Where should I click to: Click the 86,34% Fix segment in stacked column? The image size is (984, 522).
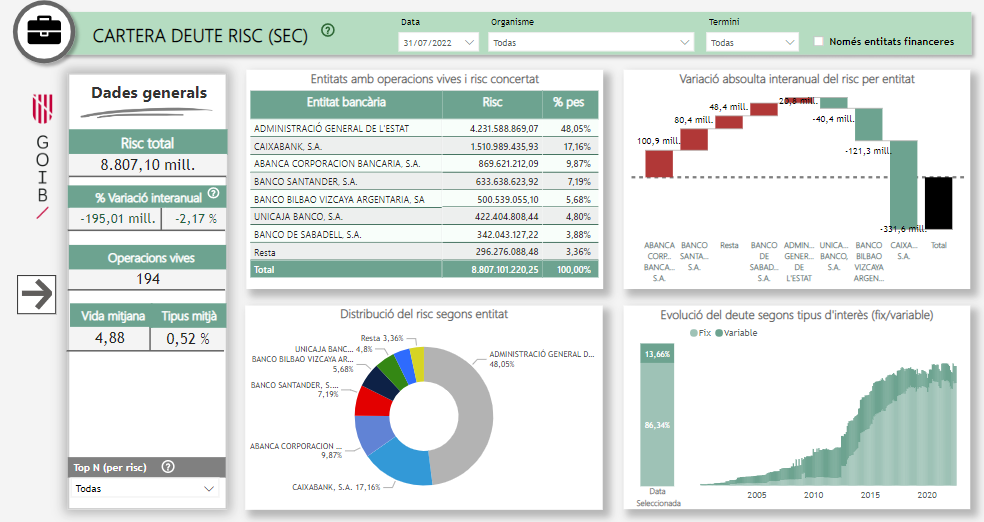pyautogui.click(x=657, y=425)
